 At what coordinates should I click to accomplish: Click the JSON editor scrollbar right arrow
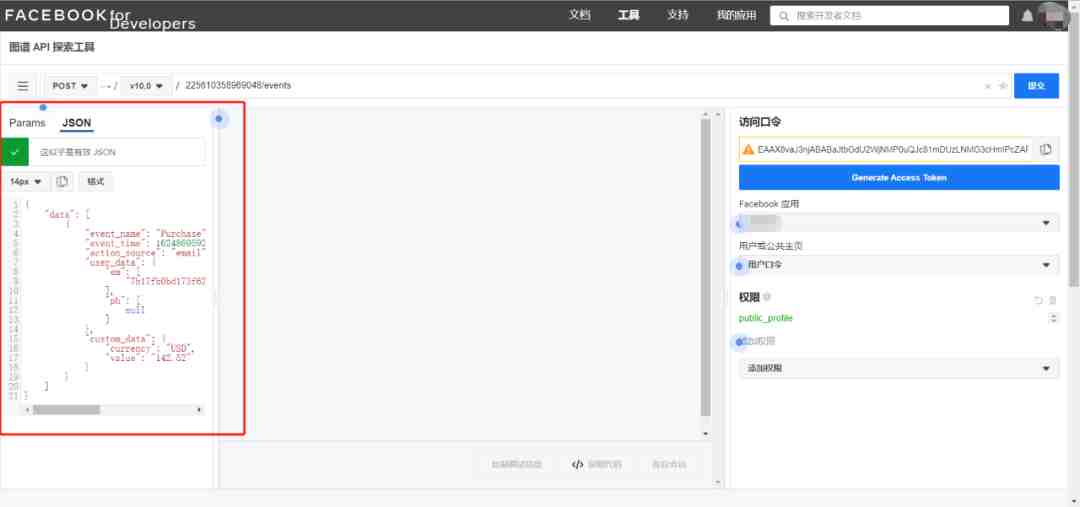tap(199, 409)
